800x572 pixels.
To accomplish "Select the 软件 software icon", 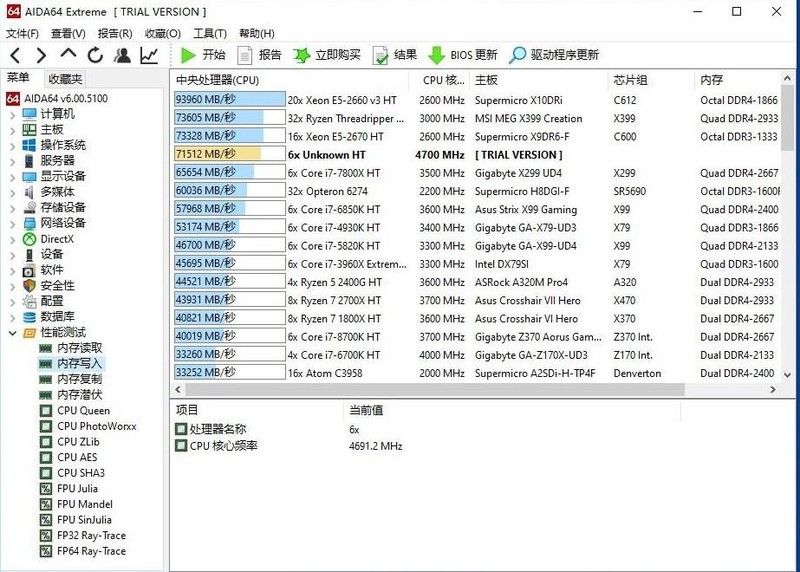I will pos(29,270).
